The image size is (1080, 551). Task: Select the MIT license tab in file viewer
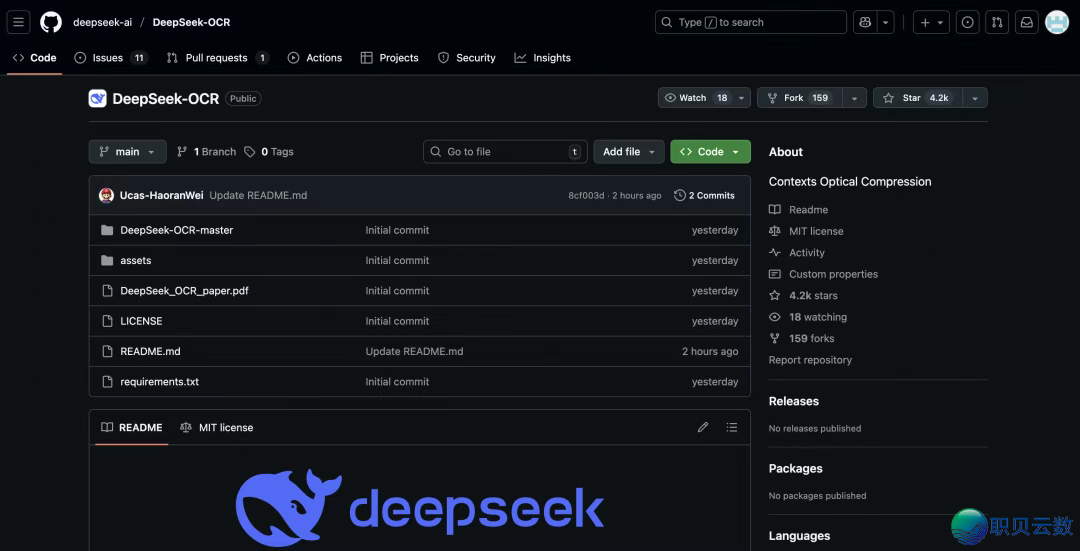(216, 428)
